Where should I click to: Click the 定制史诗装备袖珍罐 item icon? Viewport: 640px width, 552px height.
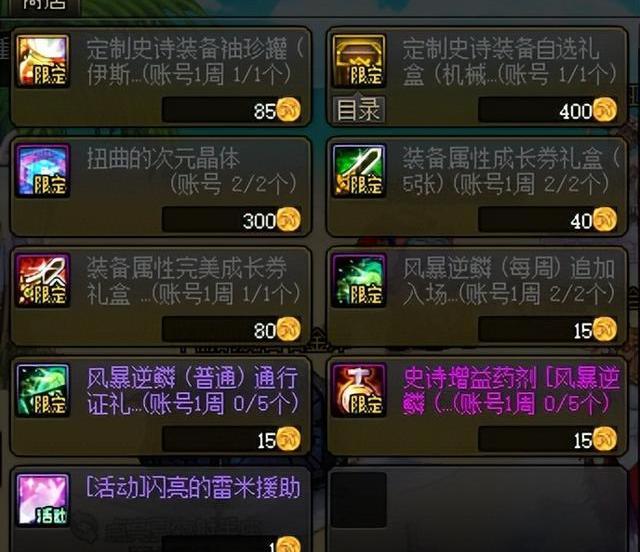point(43,61)
